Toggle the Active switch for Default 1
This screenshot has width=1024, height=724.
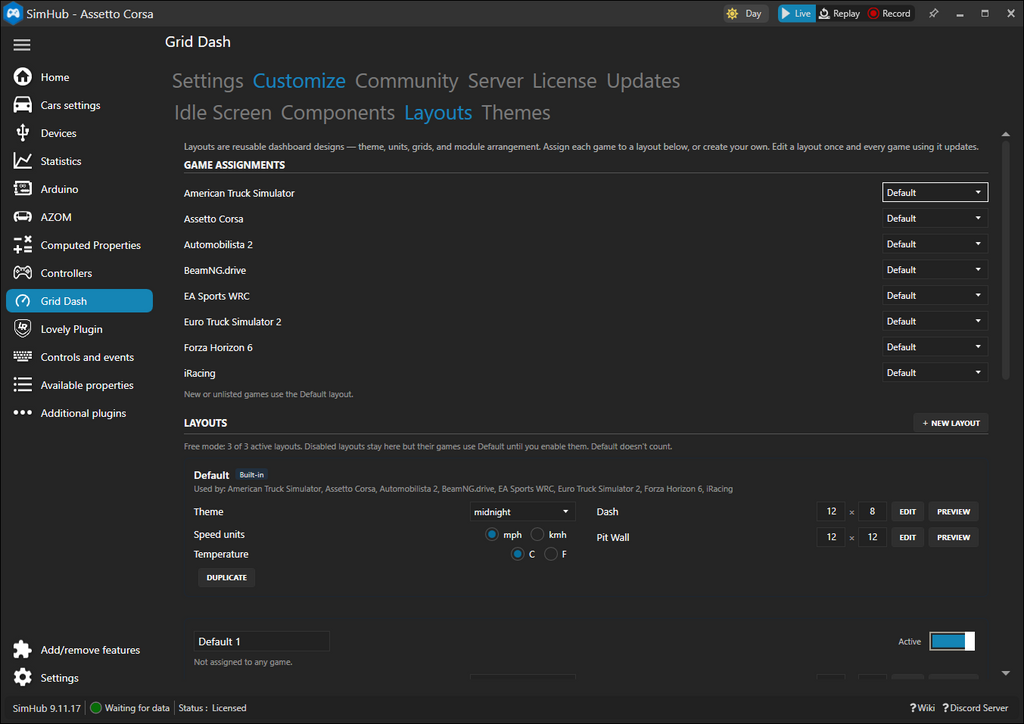(x=952, y=641)
